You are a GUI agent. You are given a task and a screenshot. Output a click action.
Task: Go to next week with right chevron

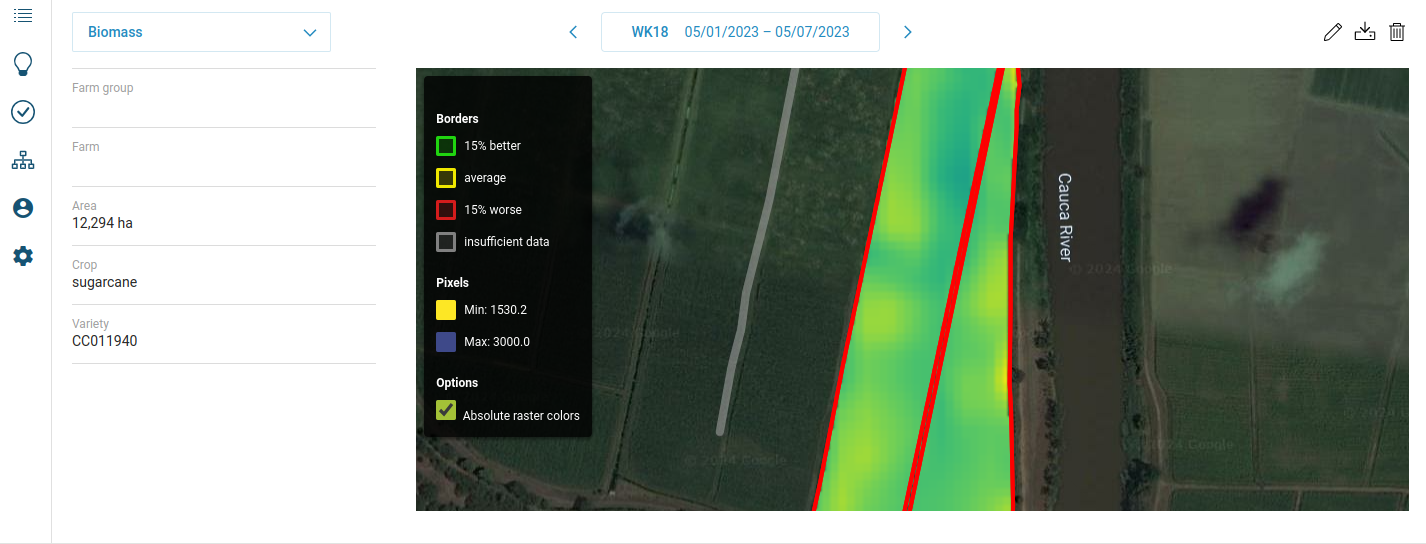pos(908,32)
